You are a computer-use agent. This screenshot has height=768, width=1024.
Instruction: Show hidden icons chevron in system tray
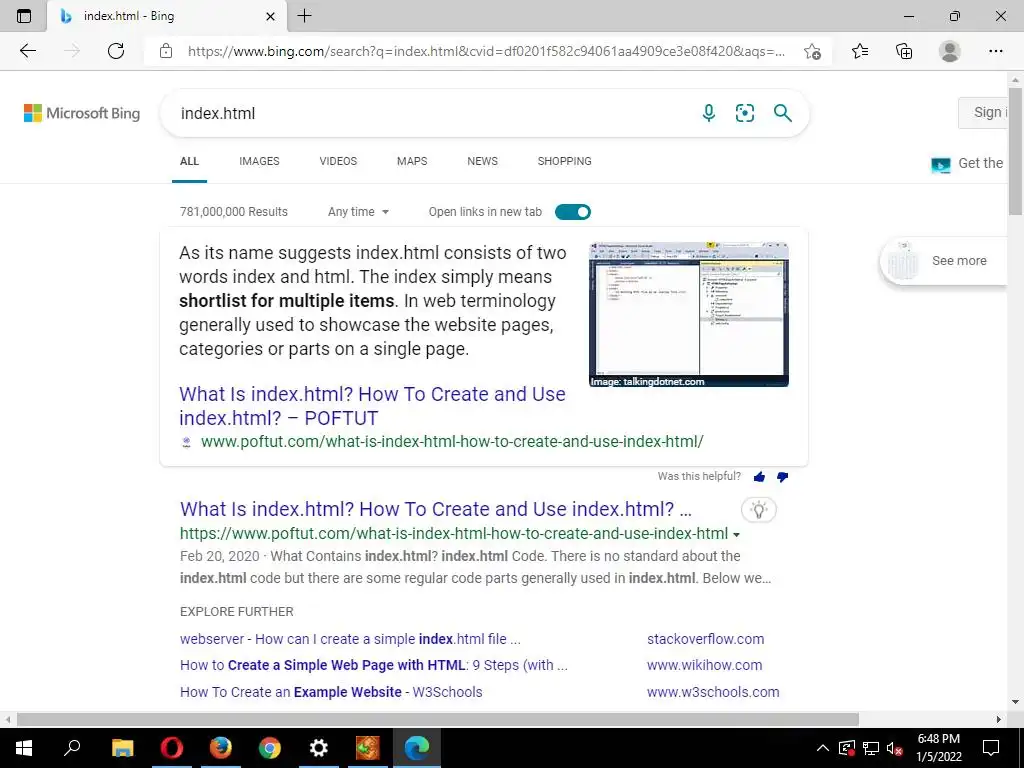[x=823, y=748]
